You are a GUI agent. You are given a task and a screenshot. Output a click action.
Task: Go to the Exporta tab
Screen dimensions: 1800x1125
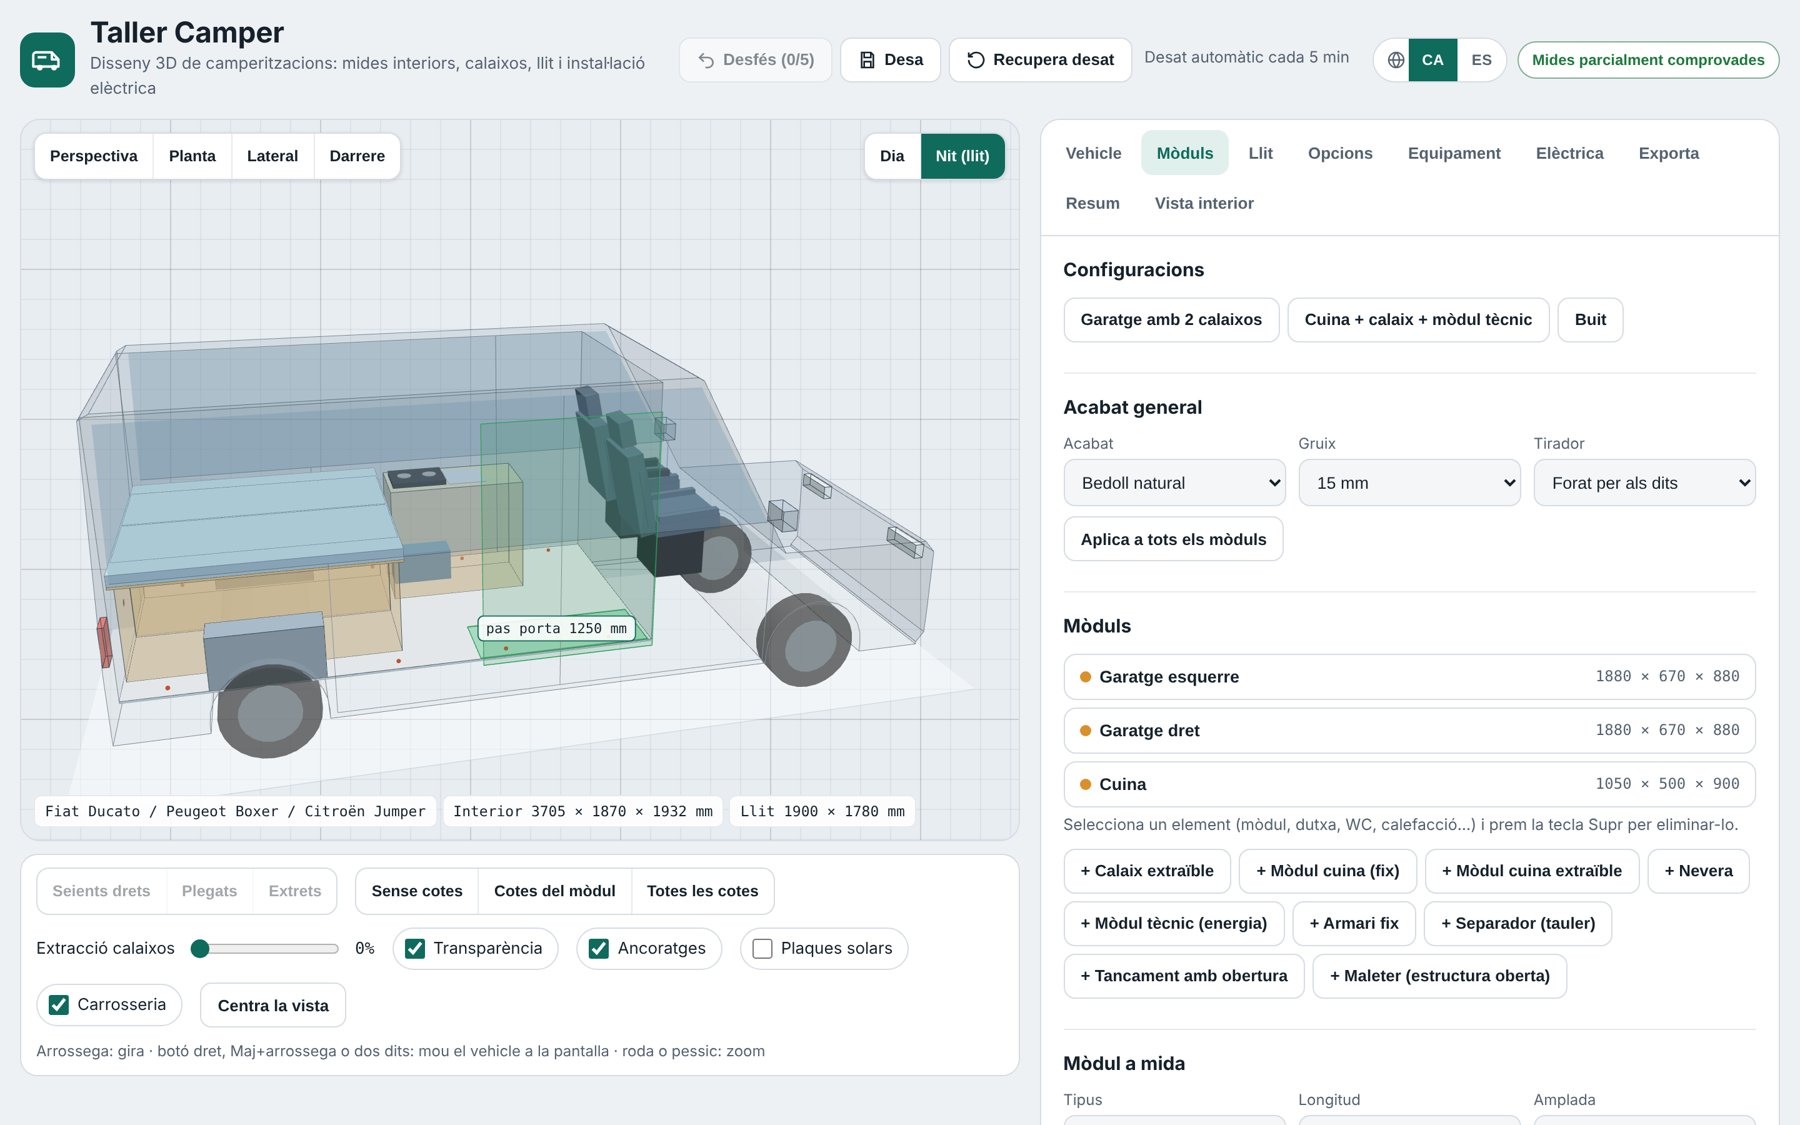1668,153
